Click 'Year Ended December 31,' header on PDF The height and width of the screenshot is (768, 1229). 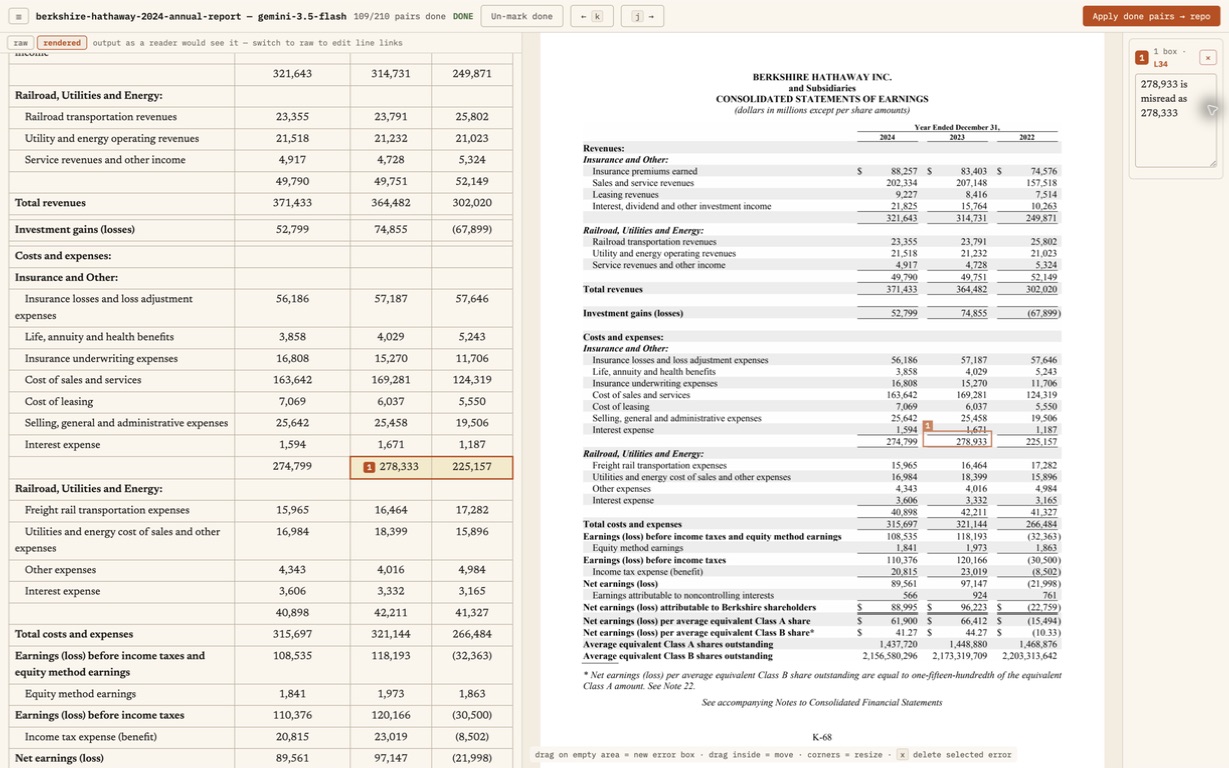[957, 127]
